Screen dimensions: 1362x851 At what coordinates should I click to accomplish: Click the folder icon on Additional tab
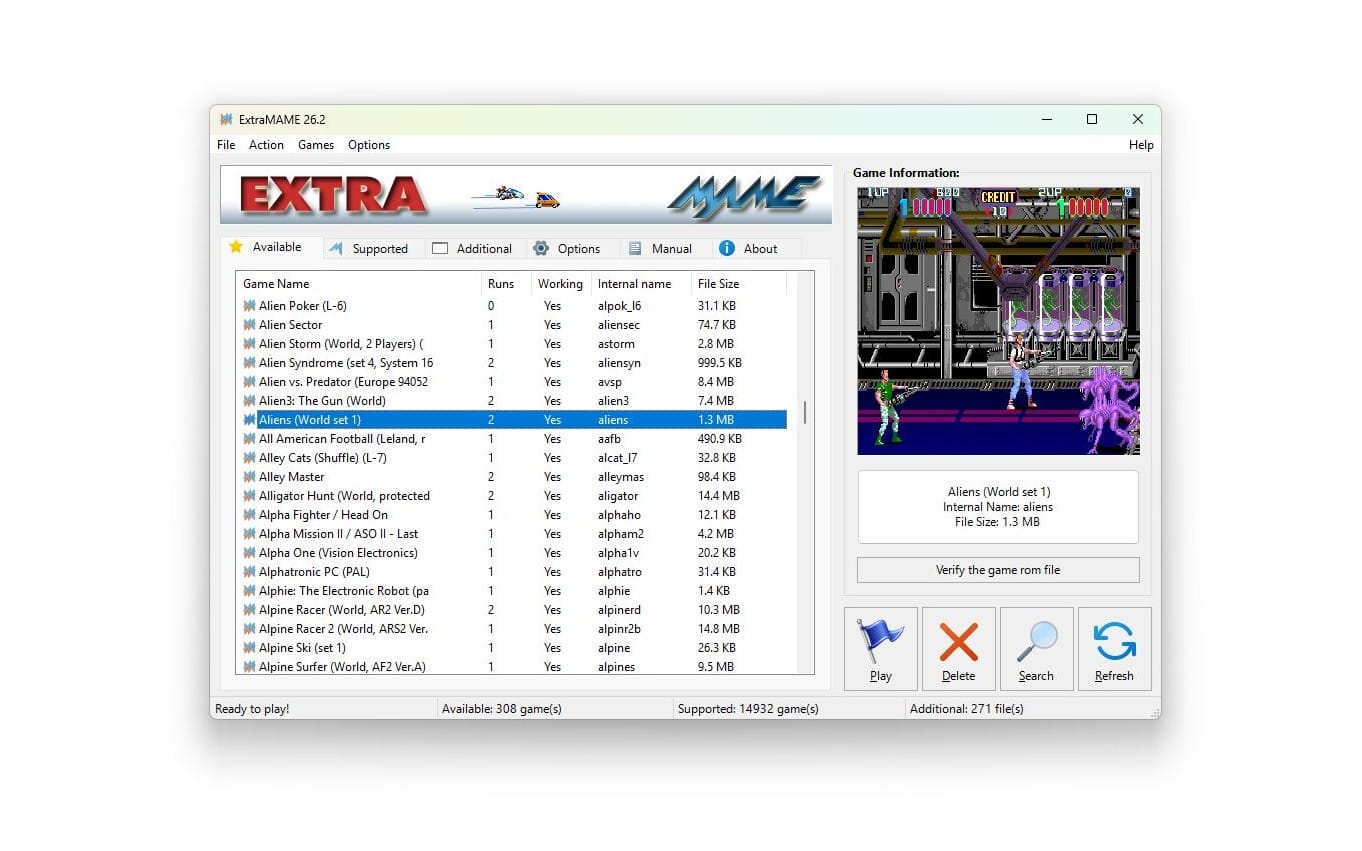pyautogui.click(x=440, y=248)
